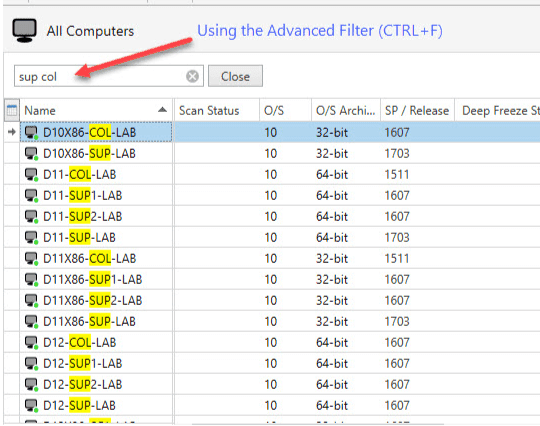Viewport: 540px width, 426px height.
Task: Open the column chooser grid icon
Action: tap(12, 111)
